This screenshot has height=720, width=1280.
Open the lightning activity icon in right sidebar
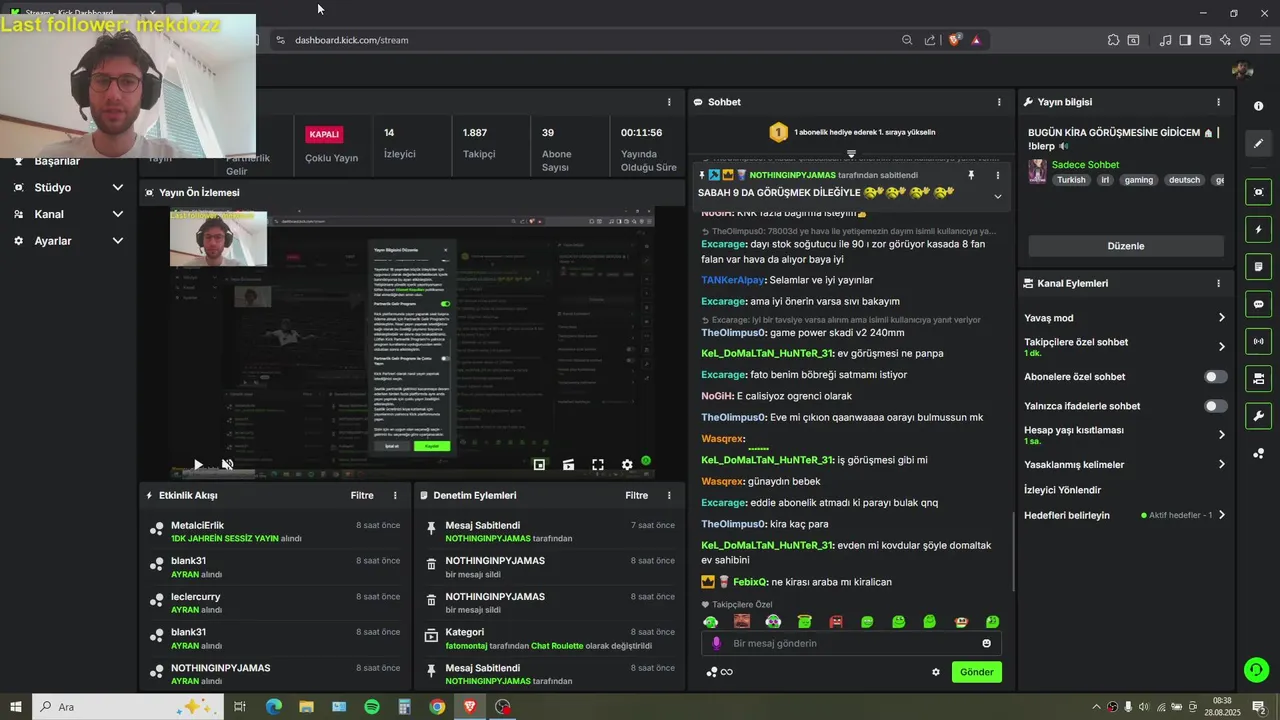pos(1258,229)
